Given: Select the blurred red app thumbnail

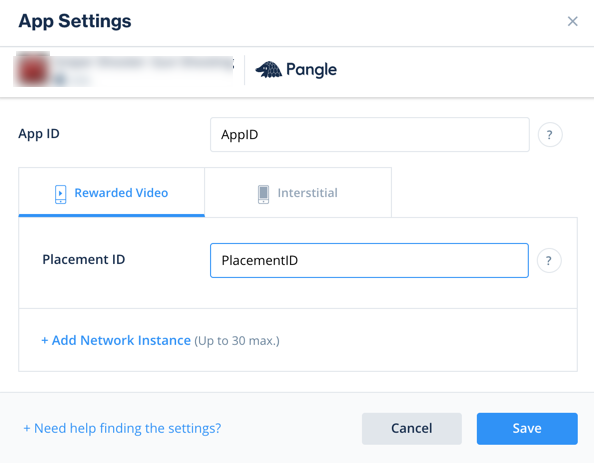Looking at the screenshot, I should click(32, 70).
